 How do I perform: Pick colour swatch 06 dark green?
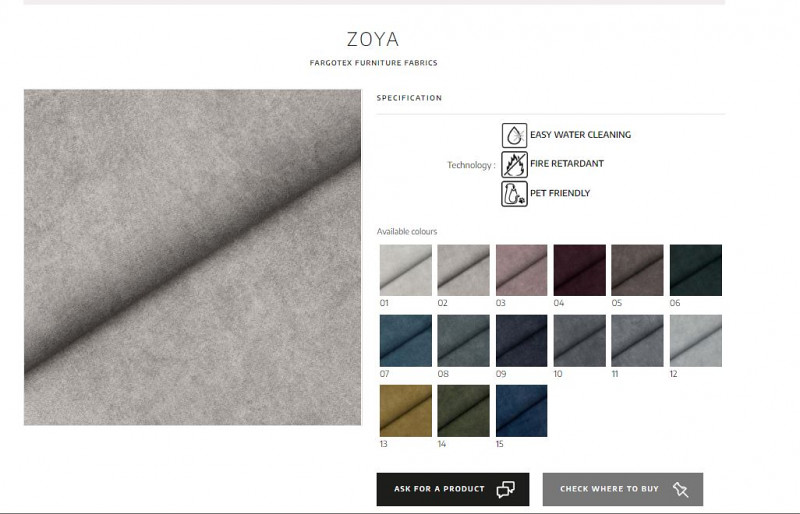(x=696, y=270)
